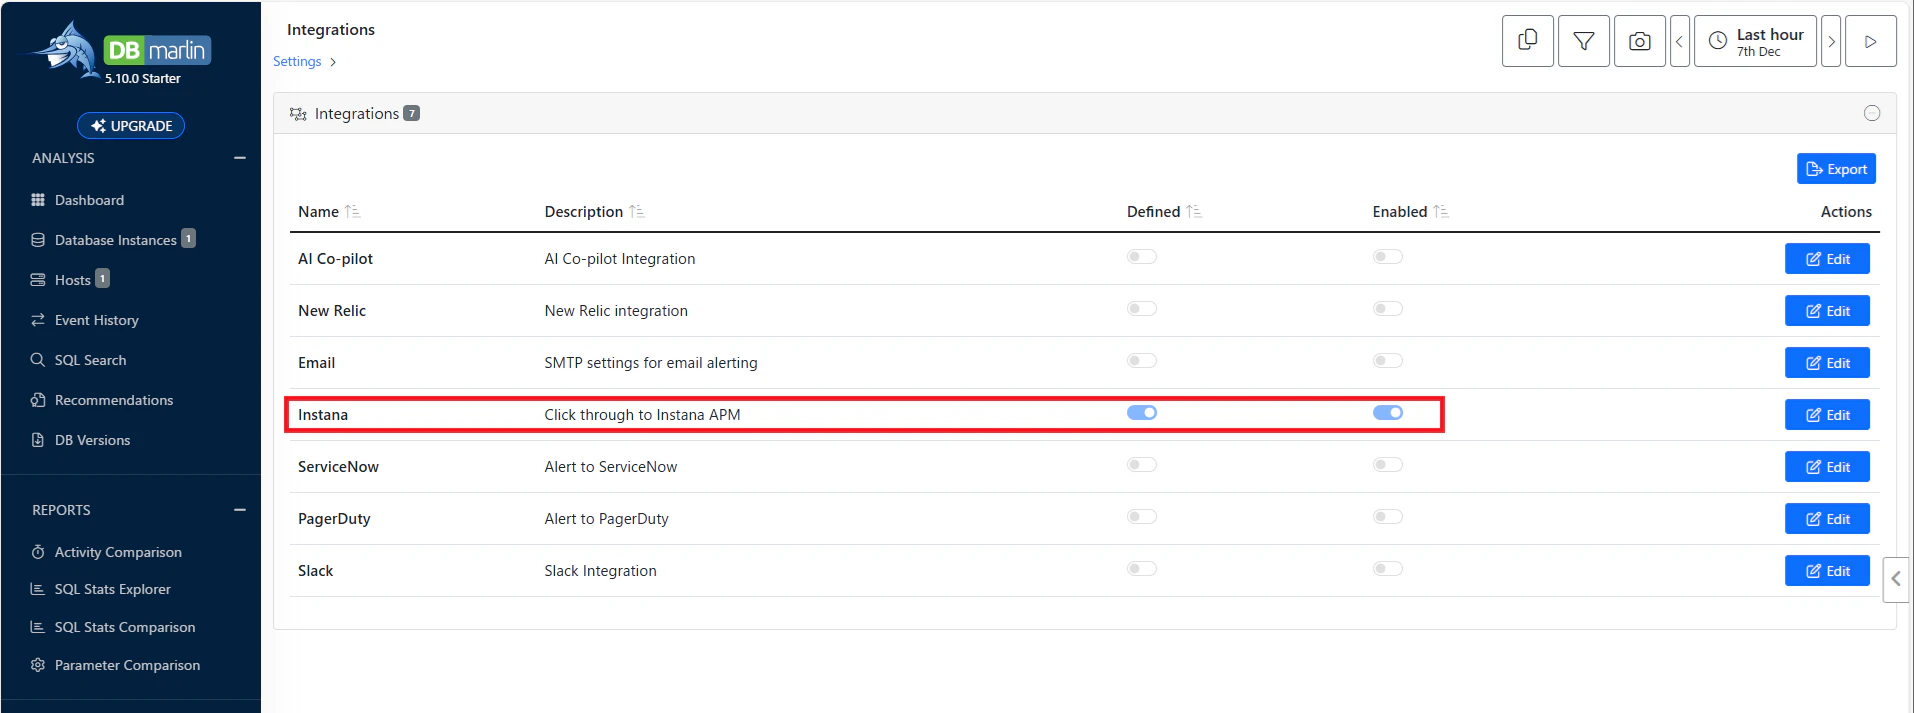
Task: Toggle Enabled switch for AI Co-pilot
Action: click(x=1388, y=257)
